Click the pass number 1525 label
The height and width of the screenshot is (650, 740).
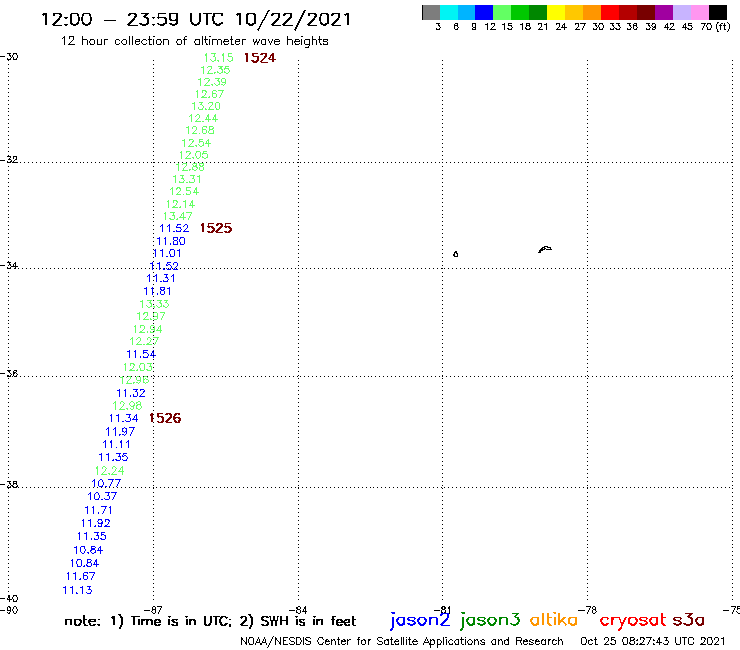(x=216, y=228)
